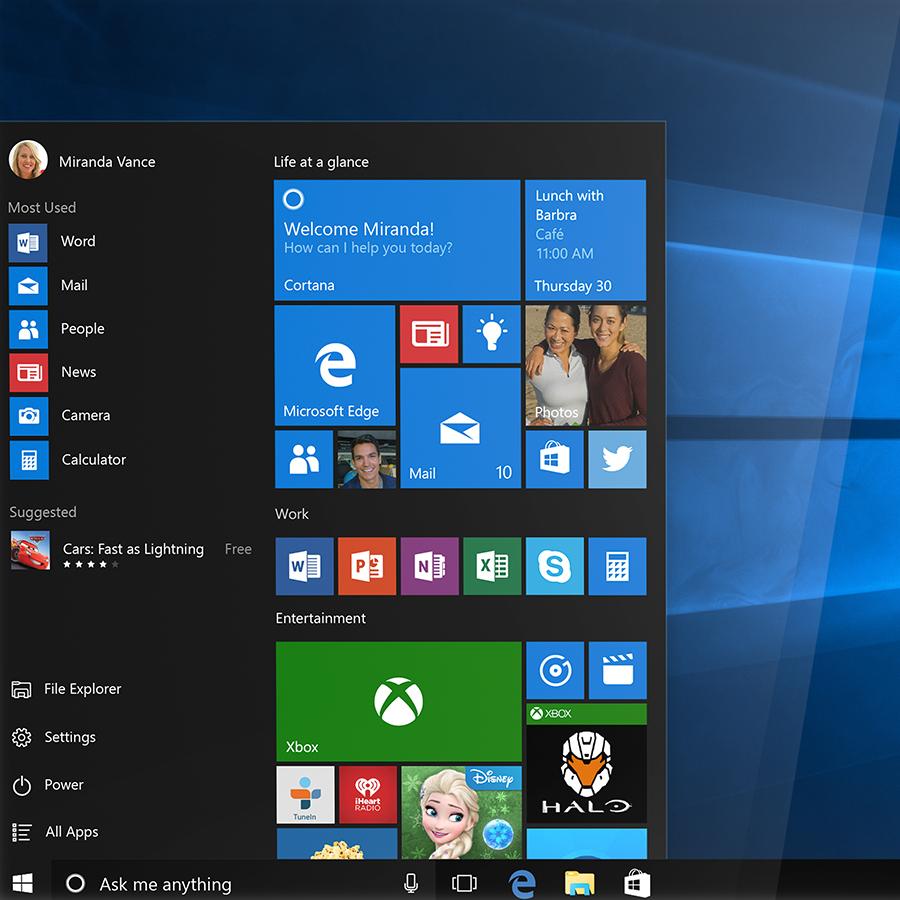Viewport: 900px width, 900px height.
Task: Open the Excel tile
Action: [x=492, y=567]
